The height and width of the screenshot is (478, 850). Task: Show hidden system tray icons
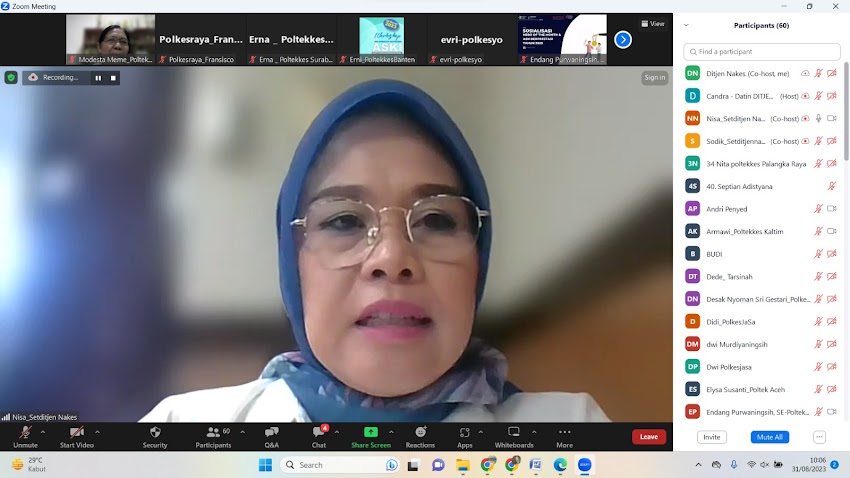tap(698, 465)
